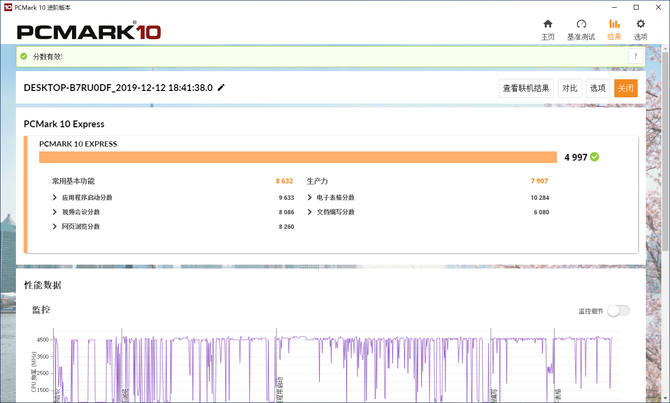Viewport: 670px width, 403px height.
Task: Open the 基准测试 benchmark gauge icon
Action: (x=581, y=24)
